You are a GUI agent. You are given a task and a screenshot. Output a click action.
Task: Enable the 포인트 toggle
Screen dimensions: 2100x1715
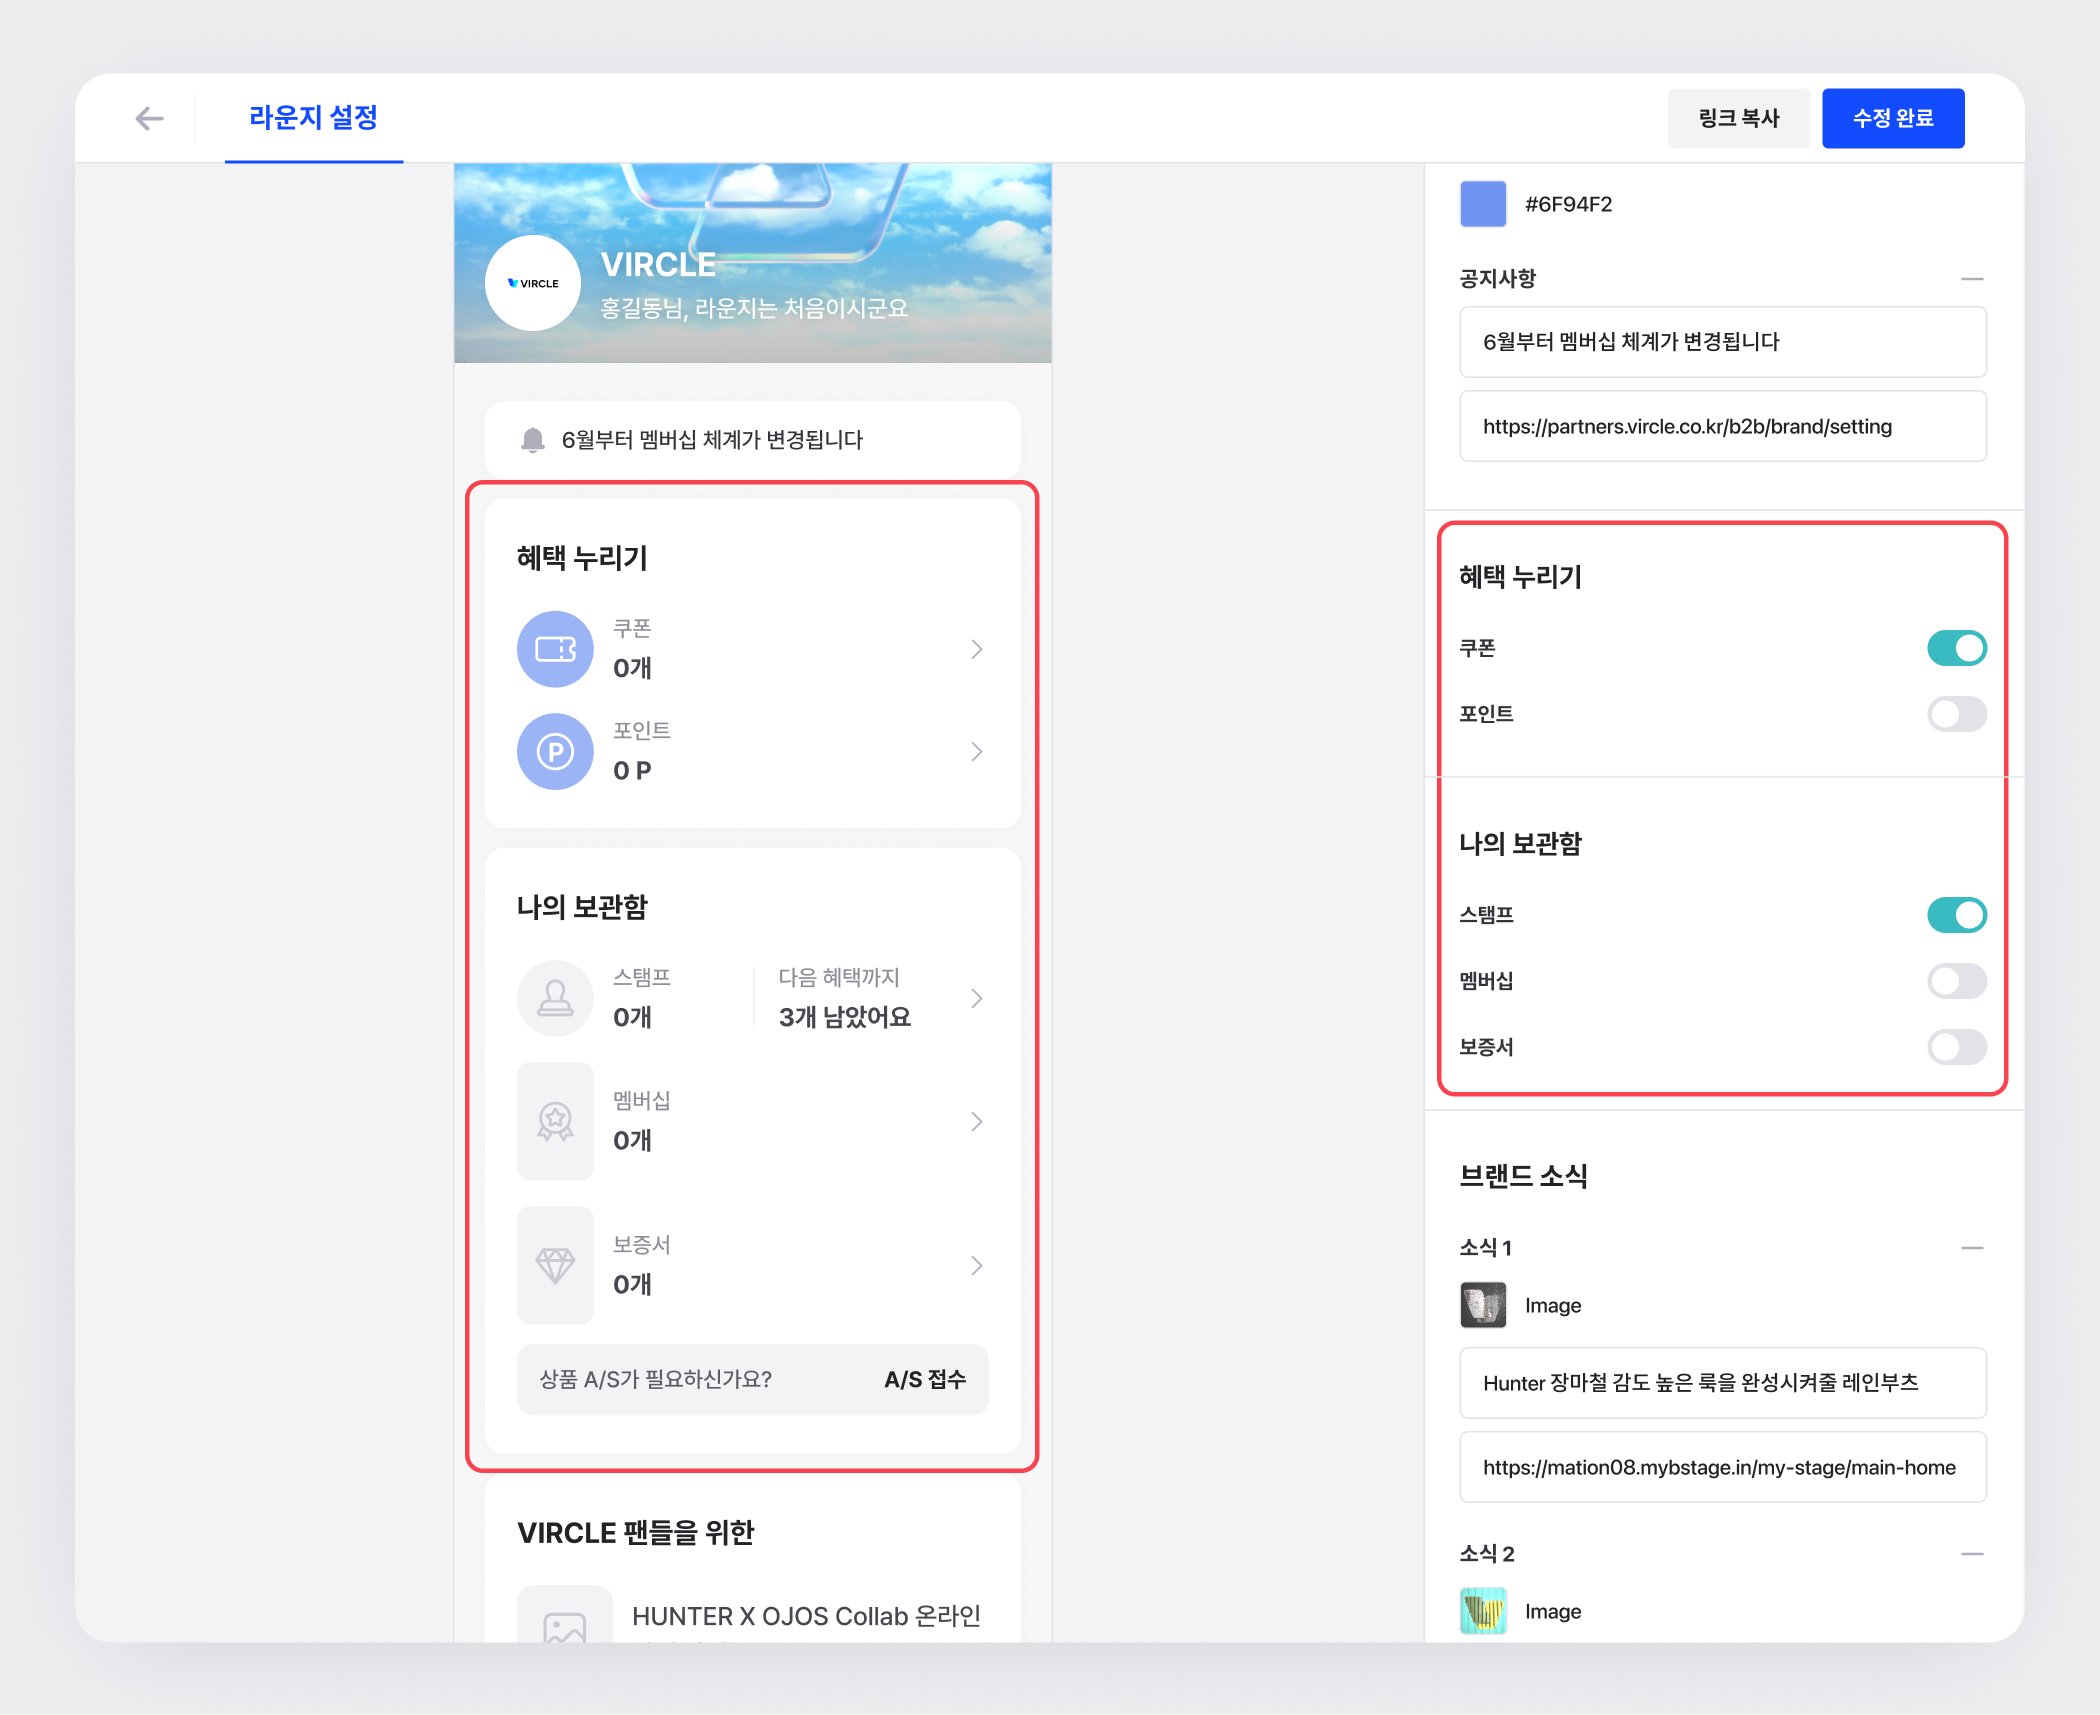pos(1956,714)
